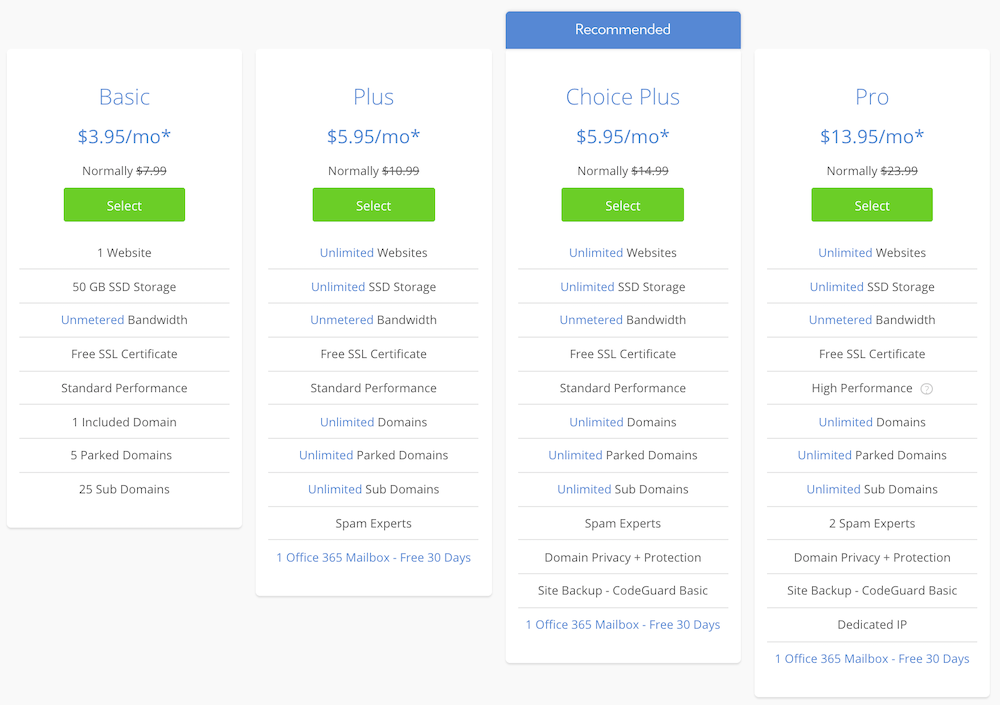Click Unlimited Websites in the Plus plan

pyautogui.click(x=374, y=253)
